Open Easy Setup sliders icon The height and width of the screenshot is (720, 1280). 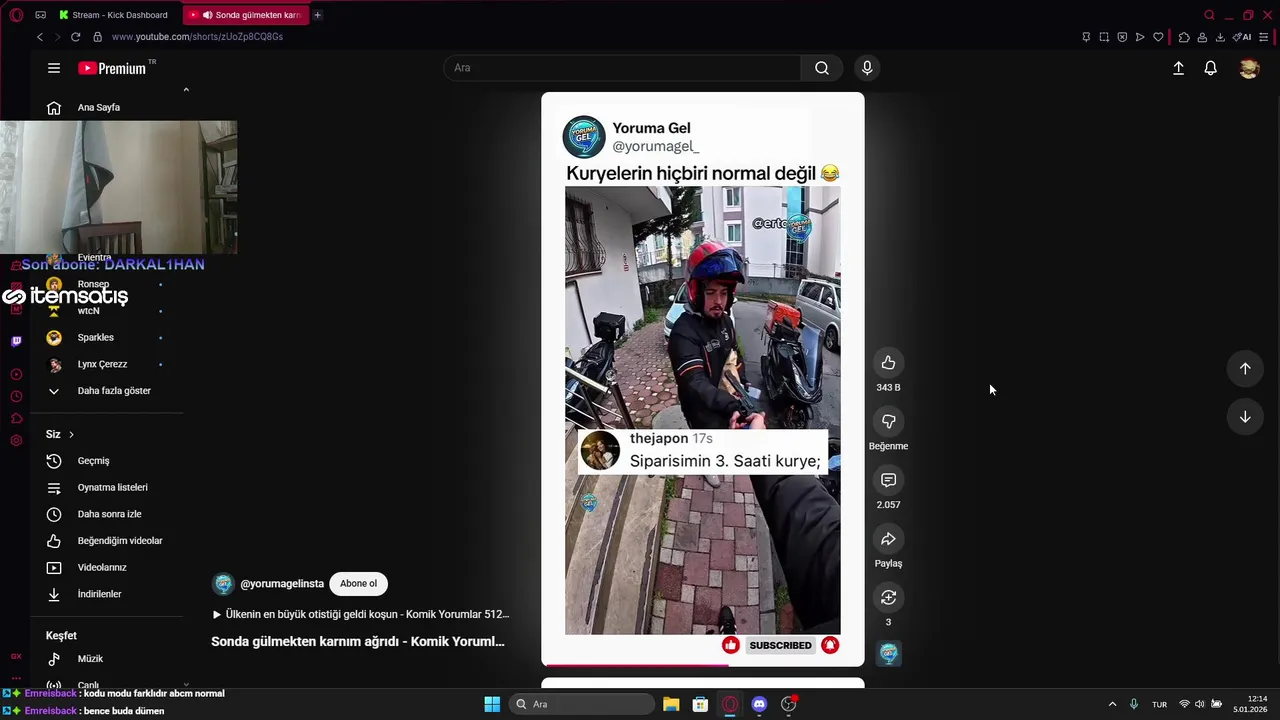pos(1264,37)
